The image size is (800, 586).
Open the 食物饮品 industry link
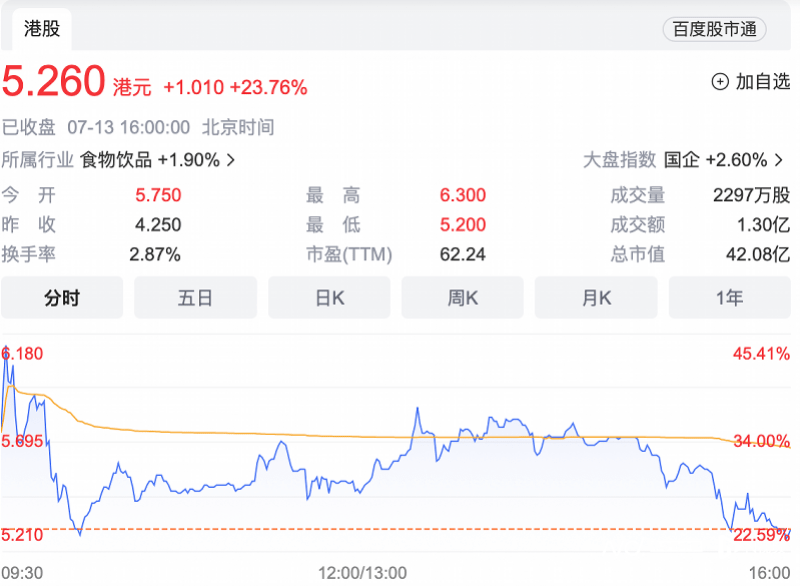coord(116,160)
